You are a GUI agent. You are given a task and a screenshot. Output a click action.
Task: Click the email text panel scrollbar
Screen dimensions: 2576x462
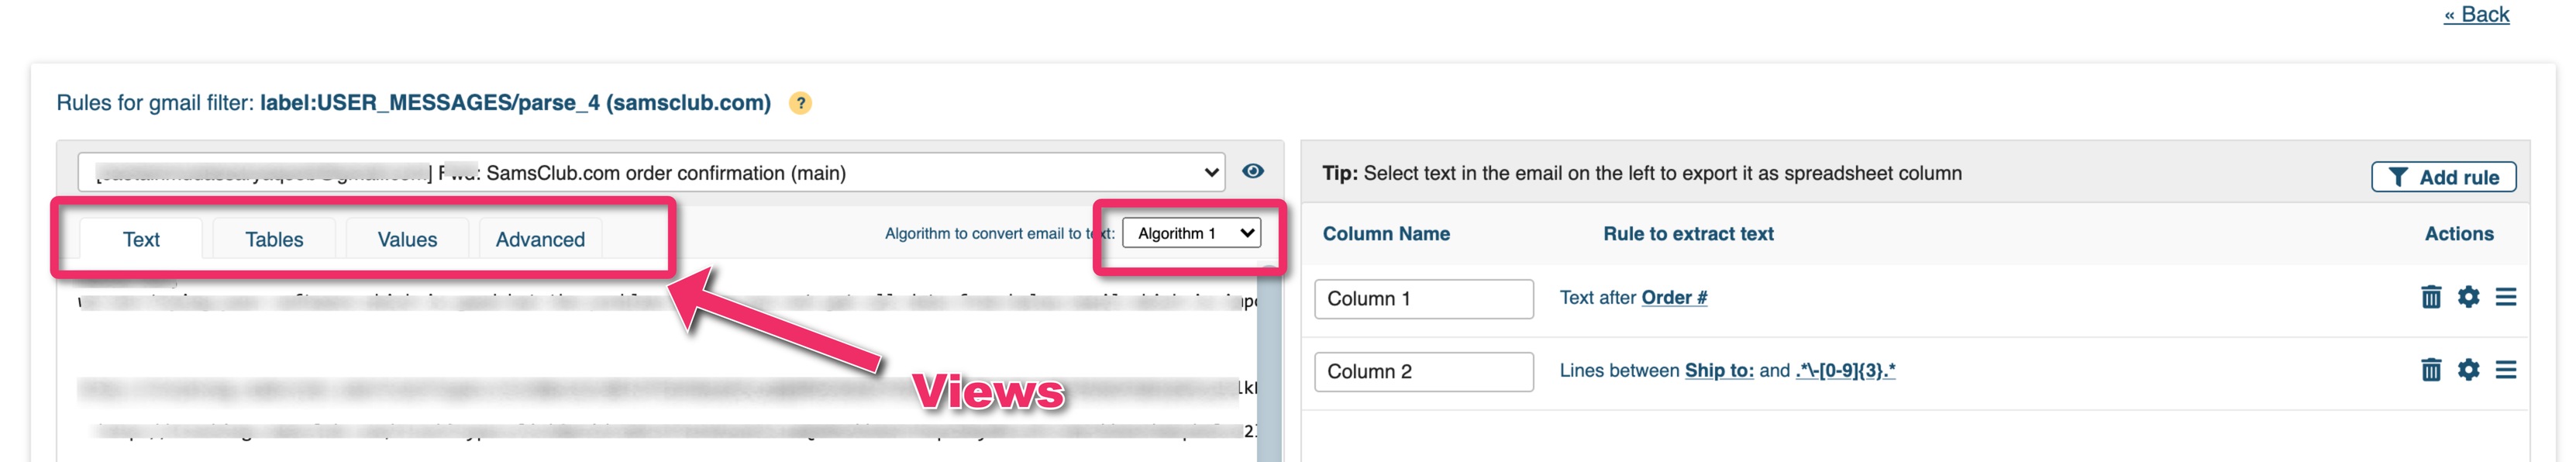click(x=1268, y=365)
